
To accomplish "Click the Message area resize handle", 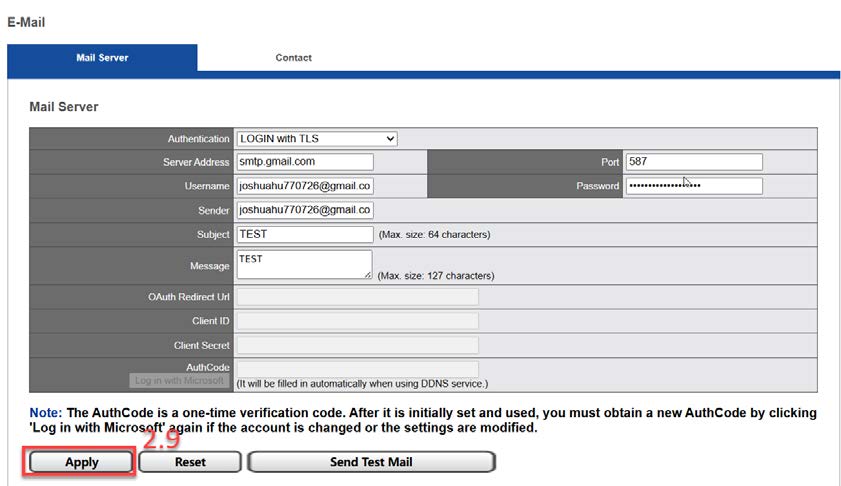I will 367,275.
